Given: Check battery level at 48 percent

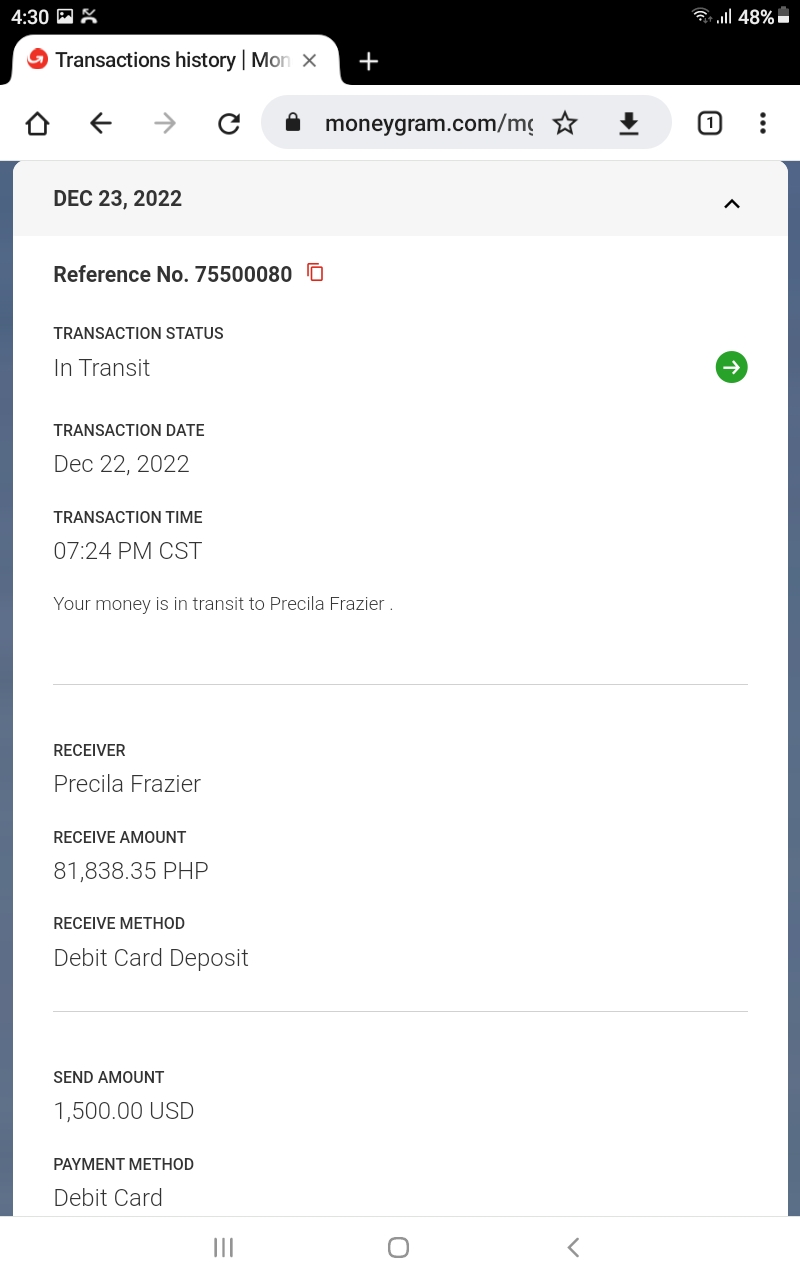Looking at the screenshot, I should coord(756,16).
